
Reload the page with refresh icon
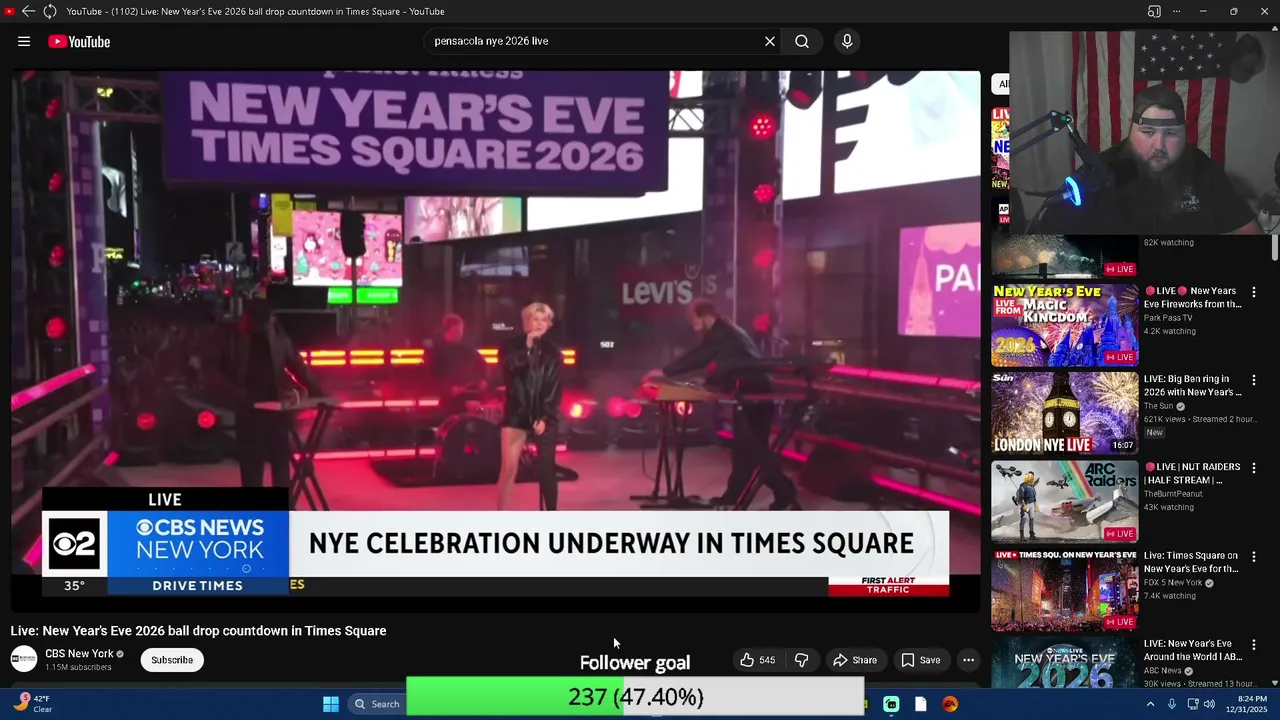click(x=49, y=11)
